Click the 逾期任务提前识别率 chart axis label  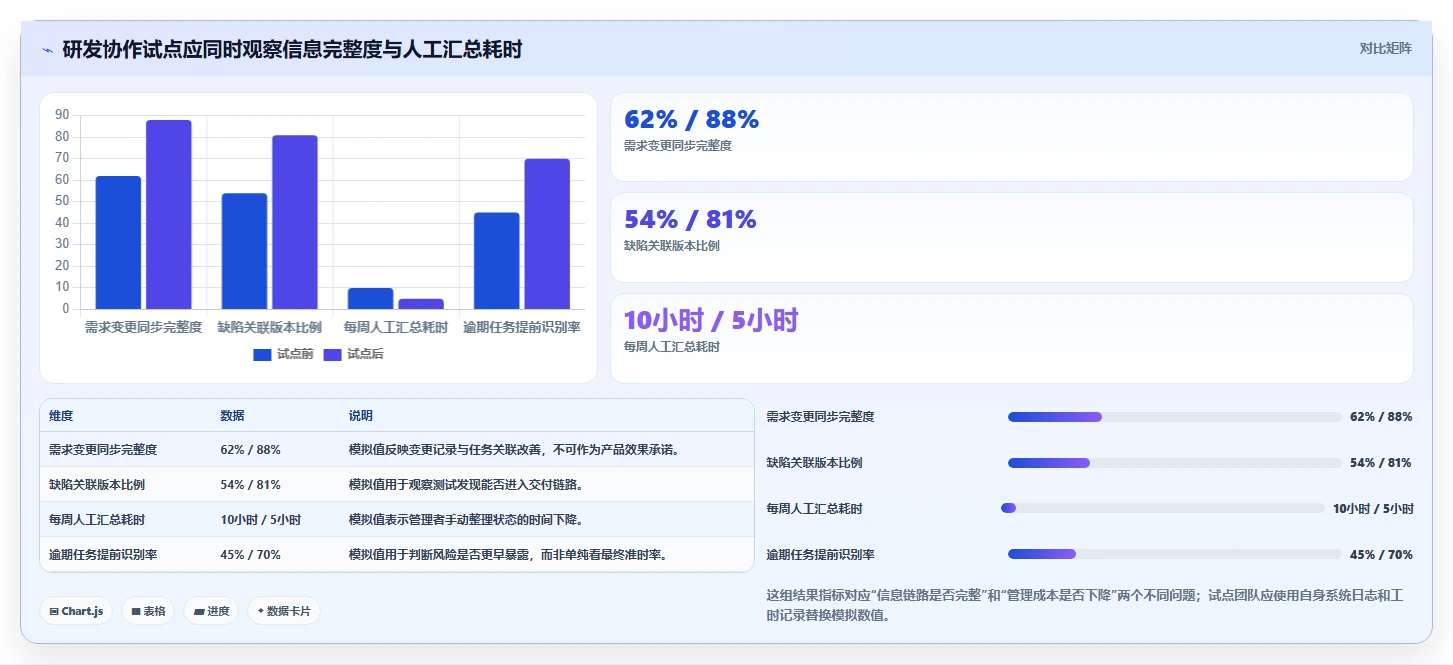pos(522,327)
